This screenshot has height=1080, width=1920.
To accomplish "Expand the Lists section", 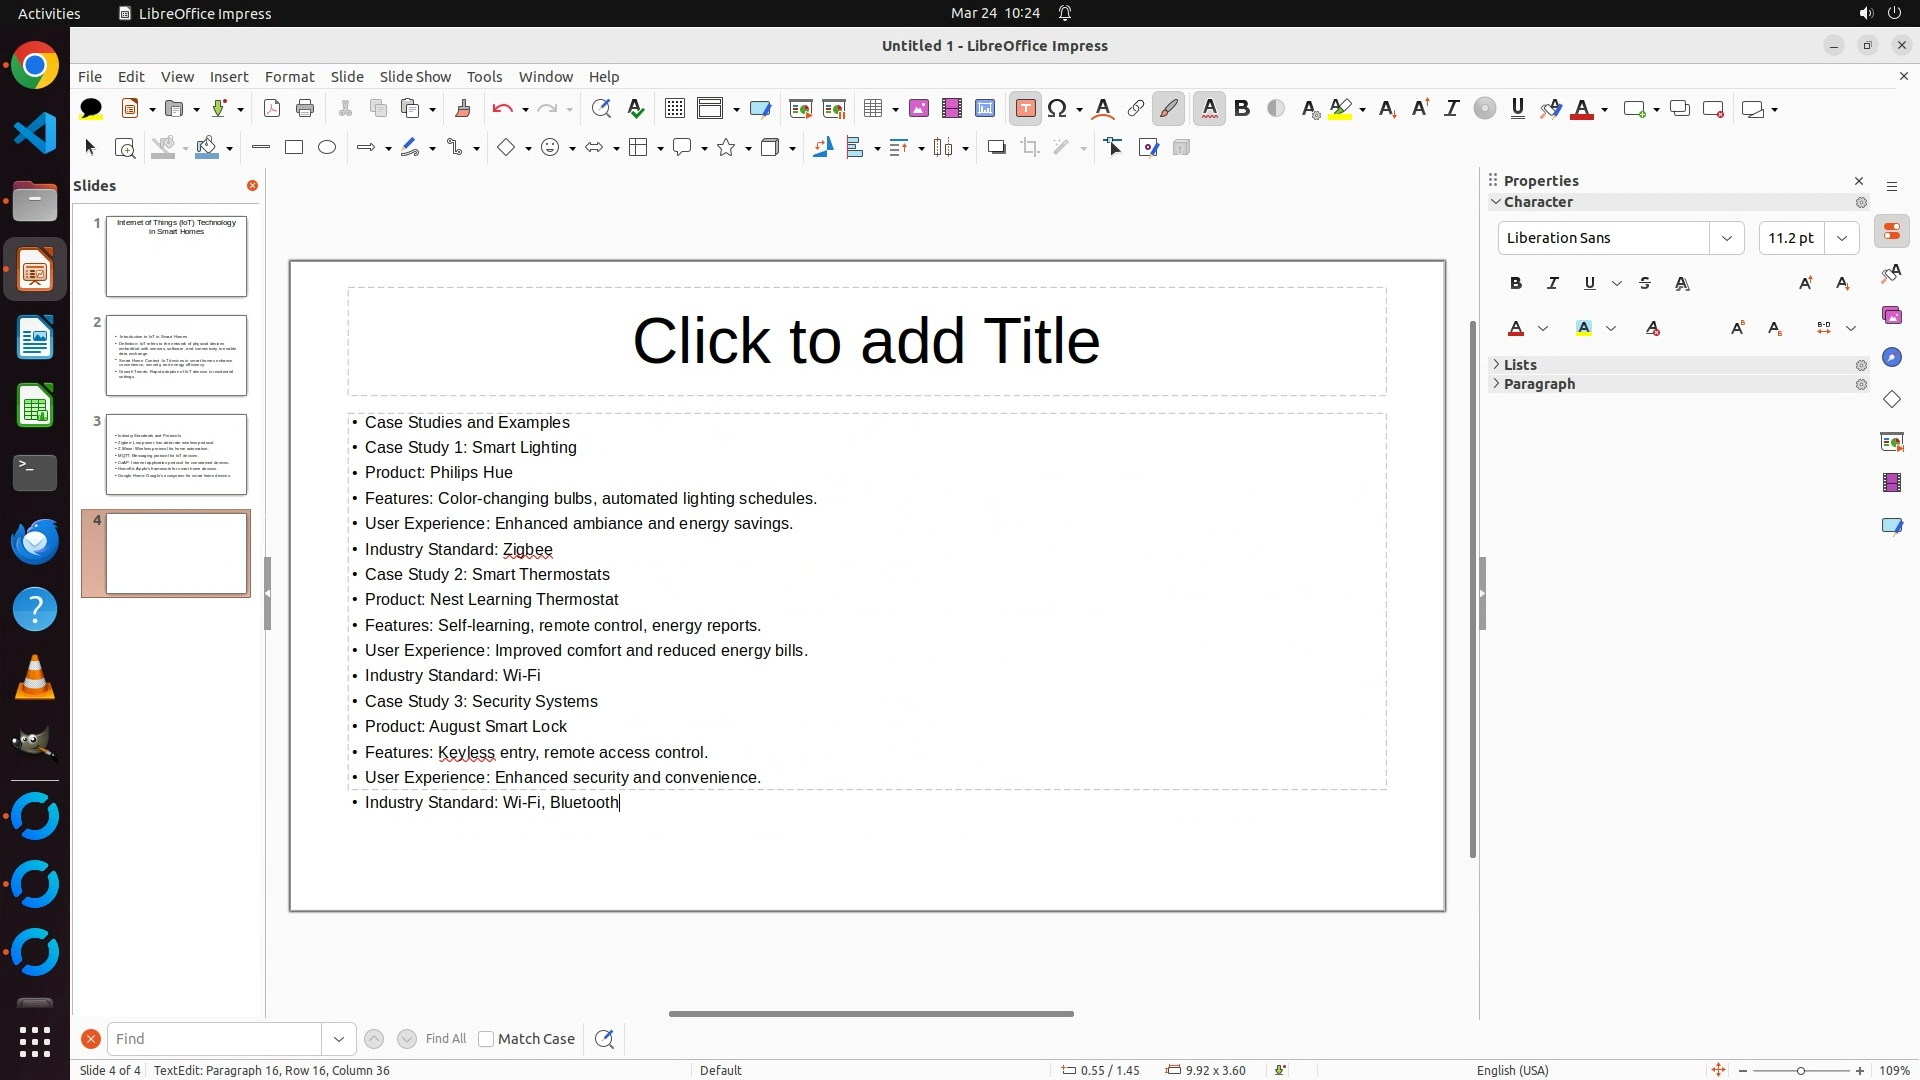I will pos(1520,365).
